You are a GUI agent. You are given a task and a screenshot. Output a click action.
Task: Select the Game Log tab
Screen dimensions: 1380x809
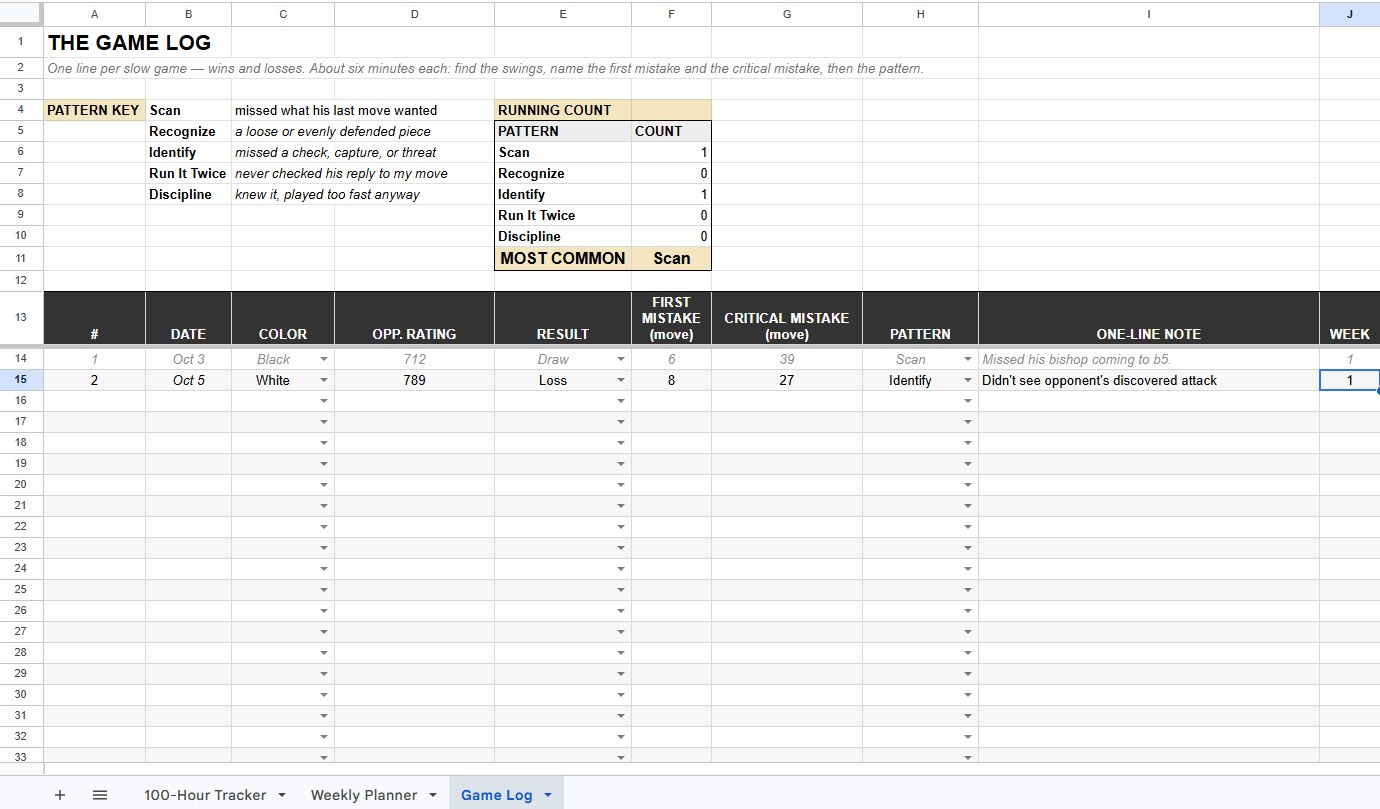pyautogui.click(x=496, y=795)
